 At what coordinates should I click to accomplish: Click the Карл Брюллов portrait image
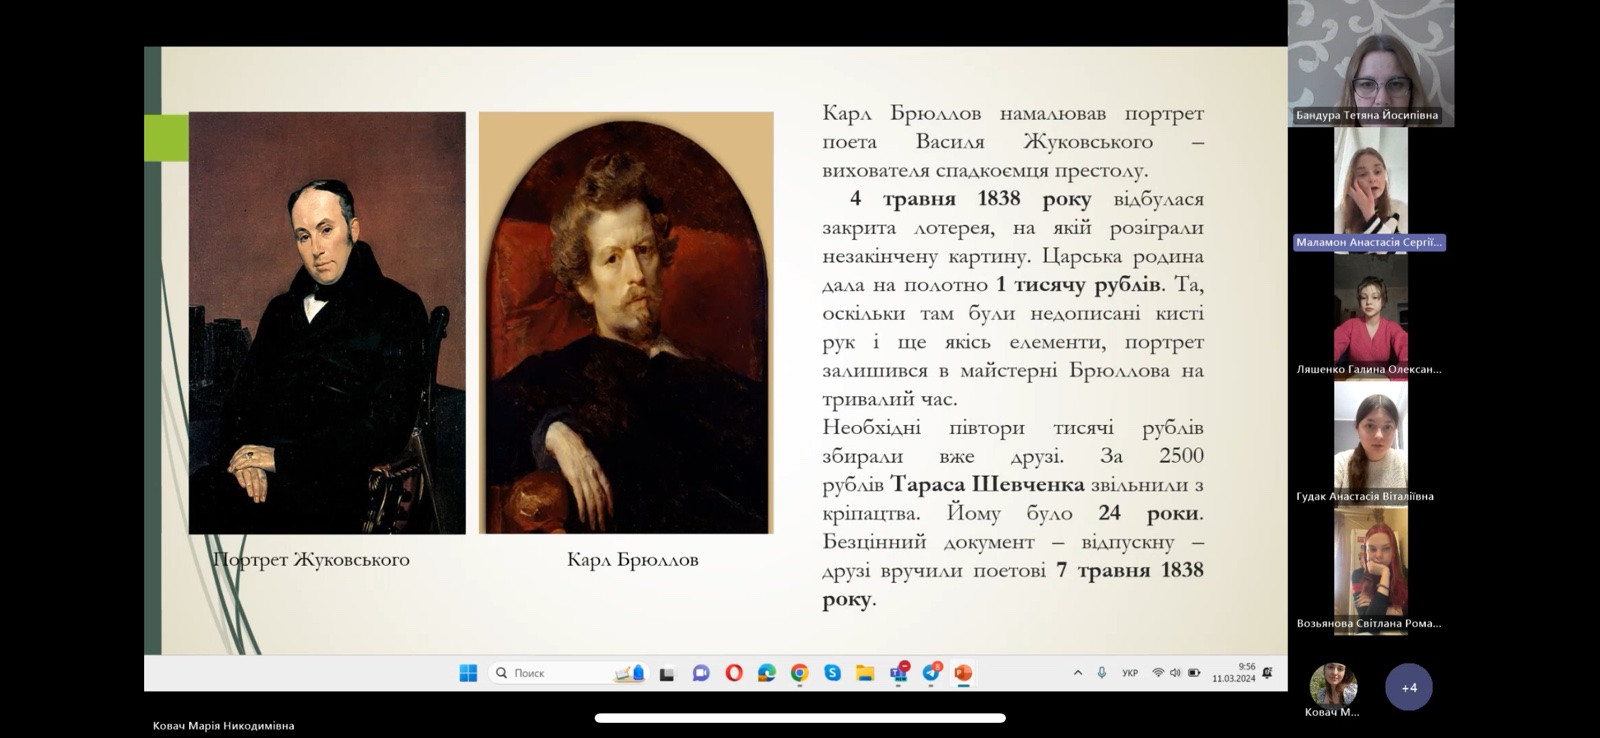tap(626, 322)
